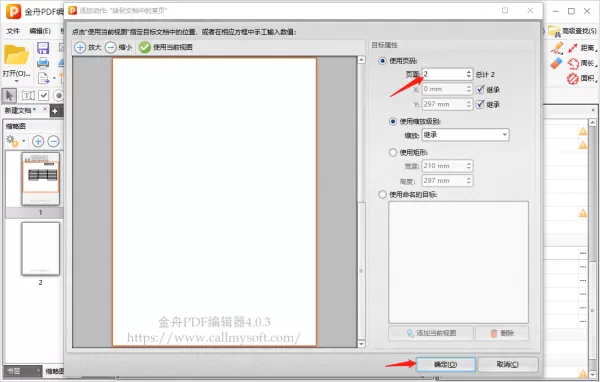
Task: Open the 缩放 dropdown showing 继承
Action: [x=465, y=135]
